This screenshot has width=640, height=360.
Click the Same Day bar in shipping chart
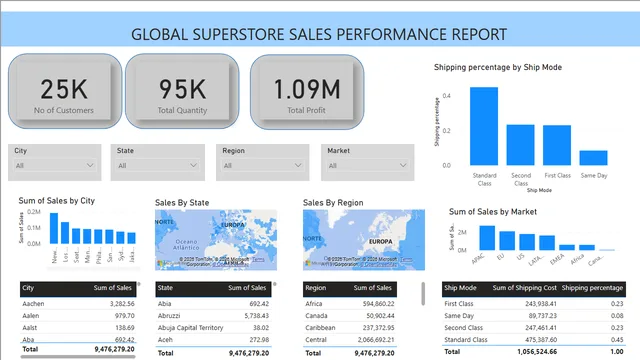pos(593,158)
